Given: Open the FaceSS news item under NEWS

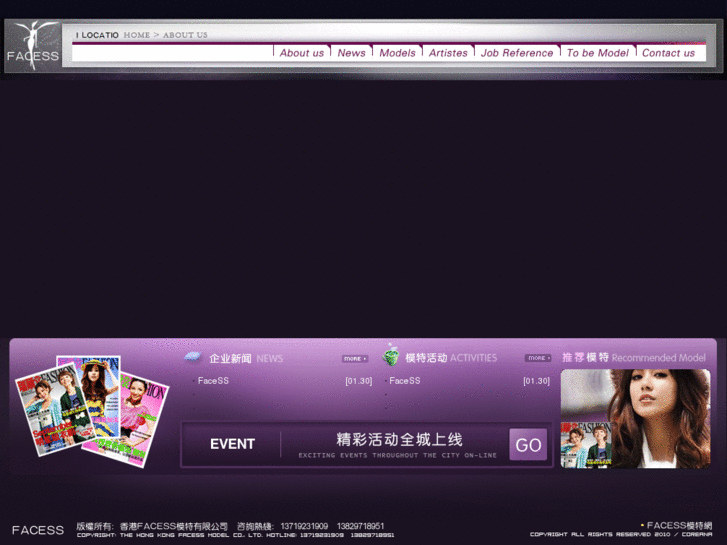Looking at the screenshot, I should pos(213,381).
